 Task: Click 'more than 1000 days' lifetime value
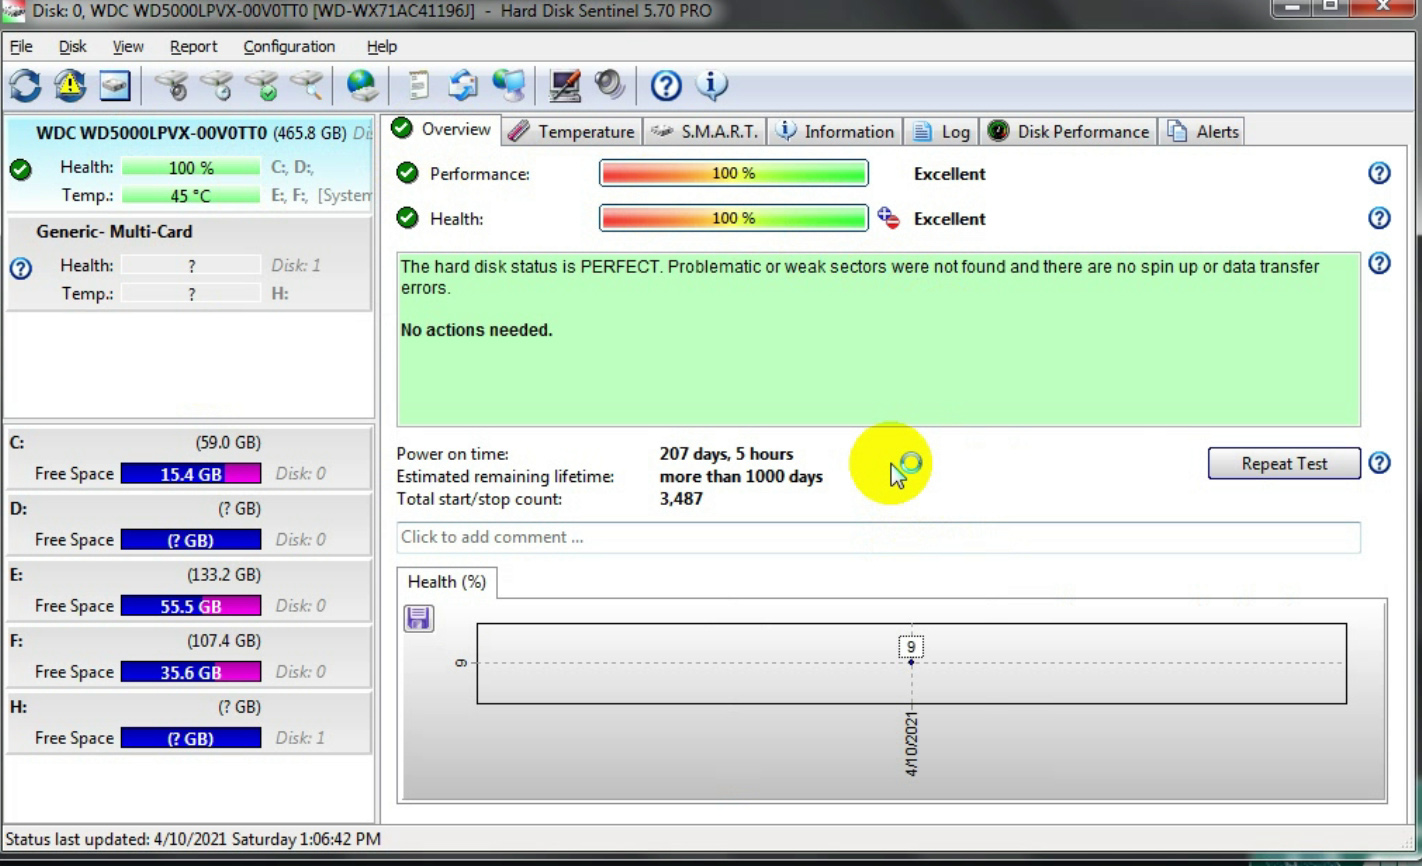(x=741, y=477)
